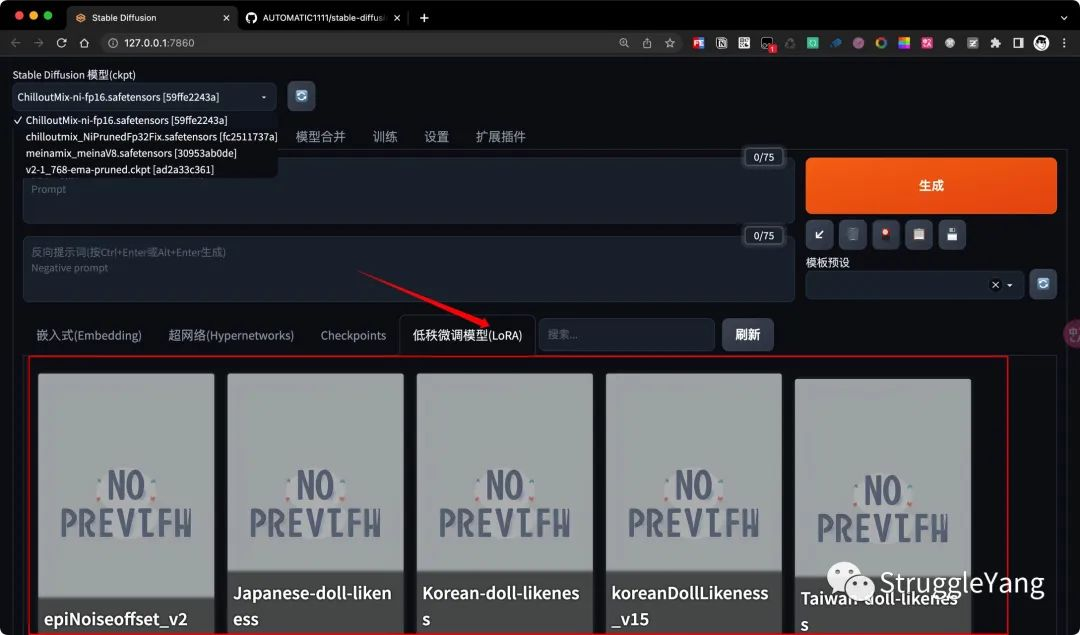The width and height of the screenshot is (1080, 635).
Task: Open the pink translate extension icon
Action: click(927, 43)
